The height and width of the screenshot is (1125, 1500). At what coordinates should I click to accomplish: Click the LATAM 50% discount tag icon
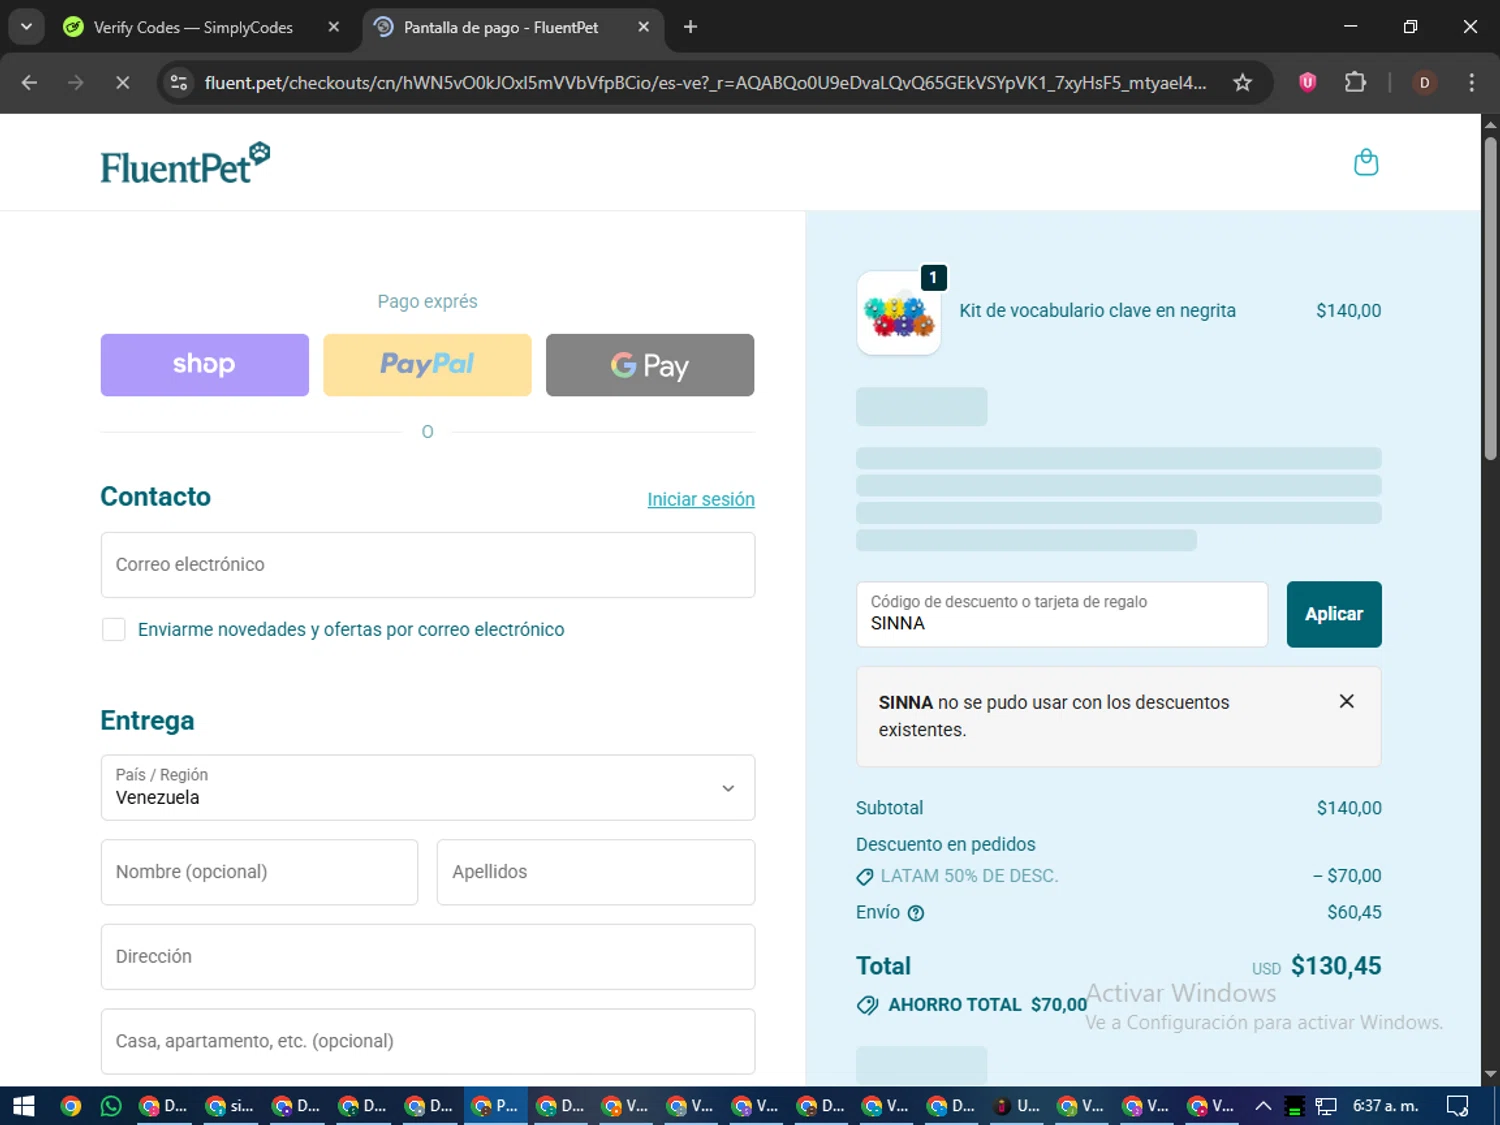[x=865, y=877]
